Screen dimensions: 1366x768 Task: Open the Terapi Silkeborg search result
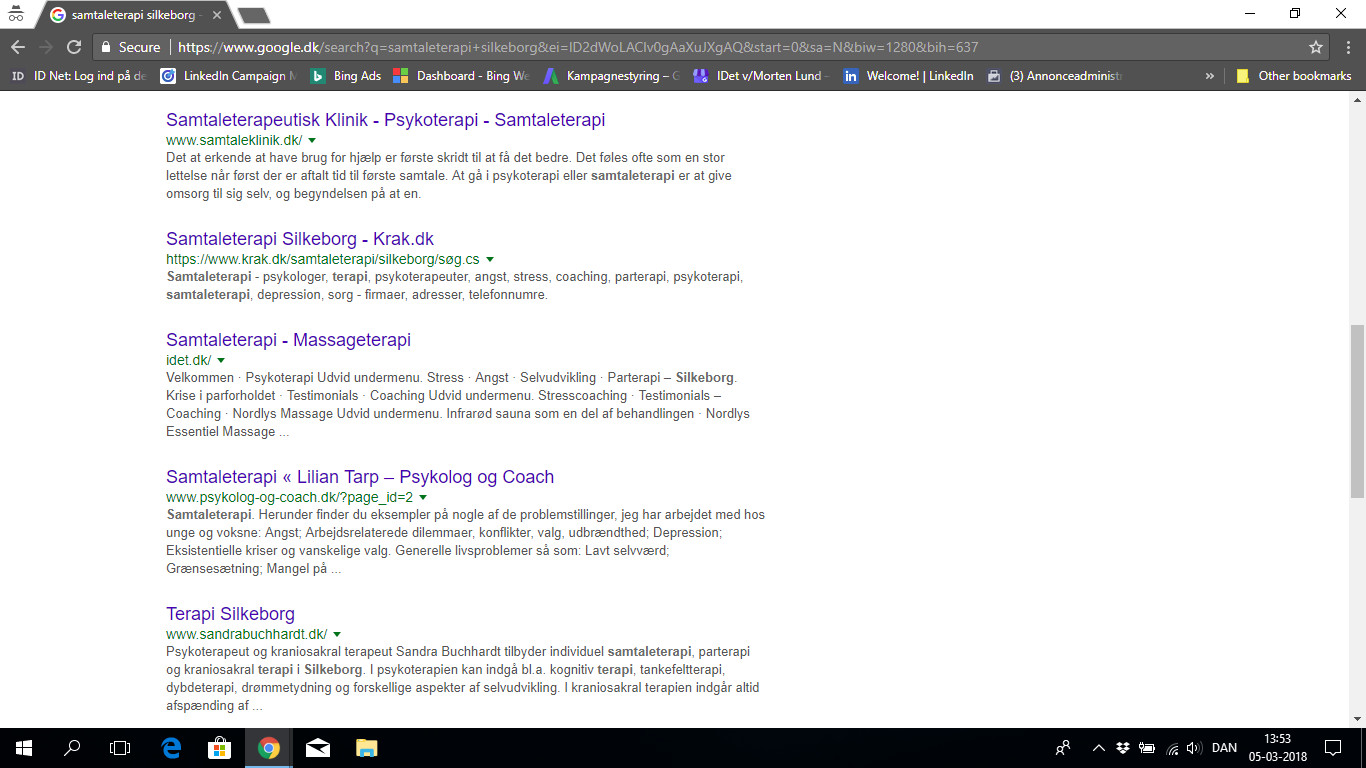pos(230,613)
